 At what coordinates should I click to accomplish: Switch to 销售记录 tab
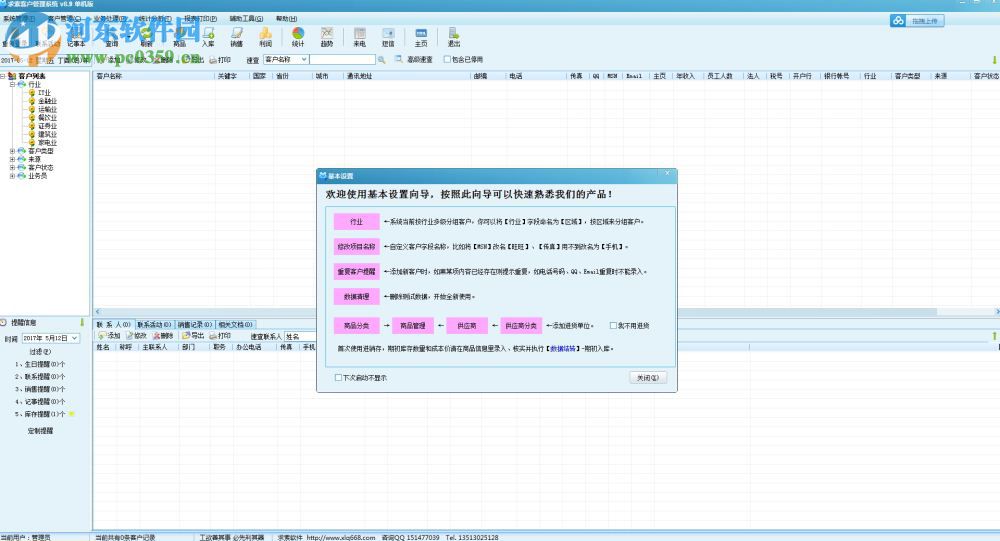pos(195,325)
